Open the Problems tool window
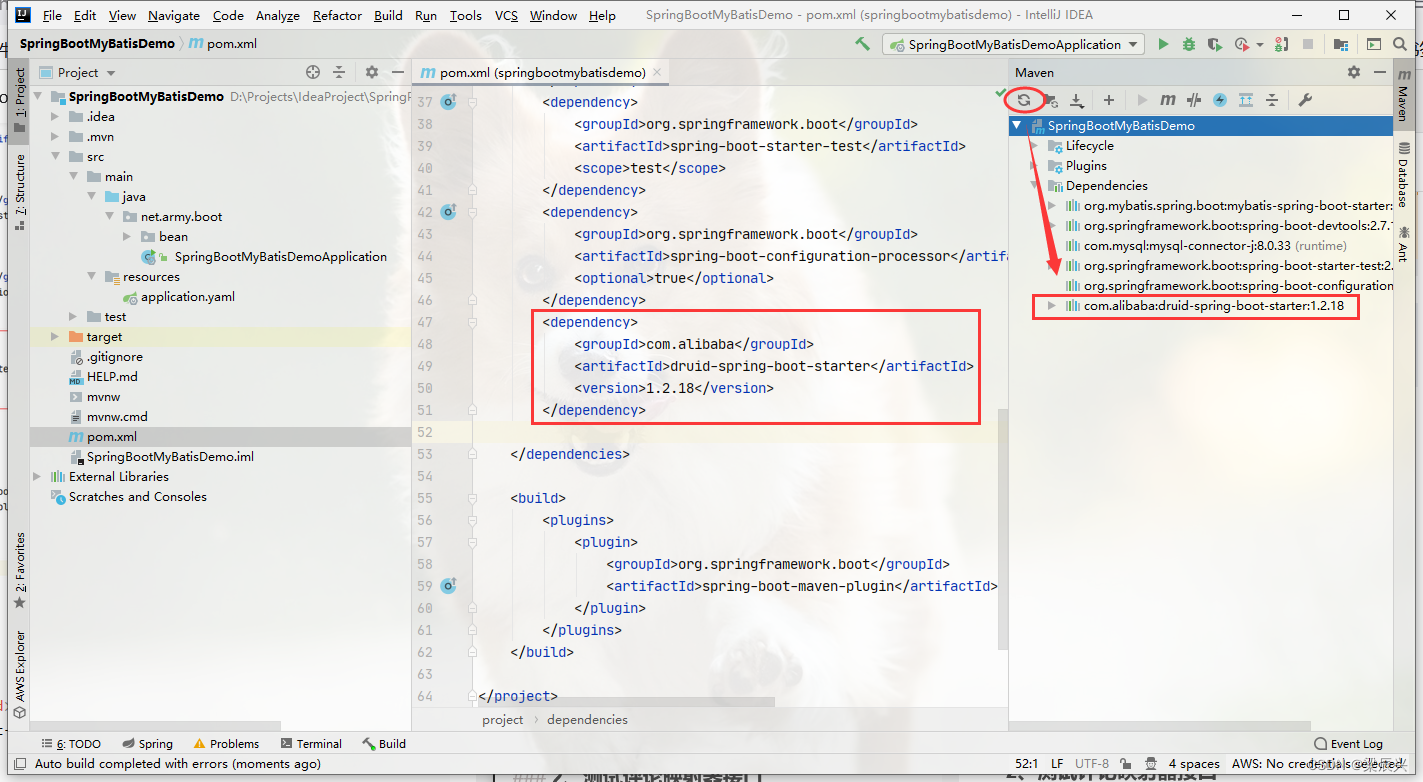The height and width of the screenshot is (782, 1423). click(x=226, y=744)
